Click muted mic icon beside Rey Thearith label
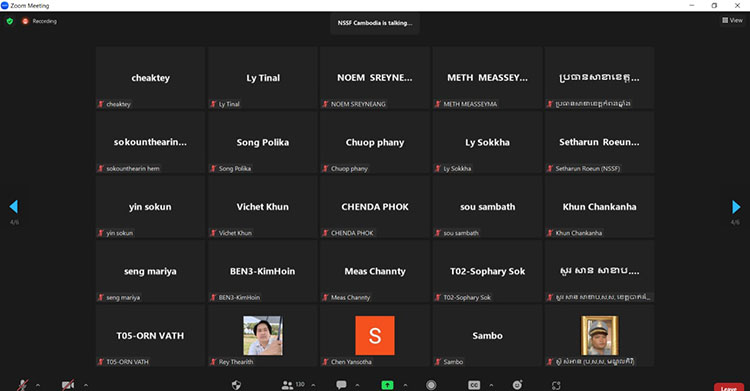The width and height of the screenshot is (750, 391). (x=213, y=362)
